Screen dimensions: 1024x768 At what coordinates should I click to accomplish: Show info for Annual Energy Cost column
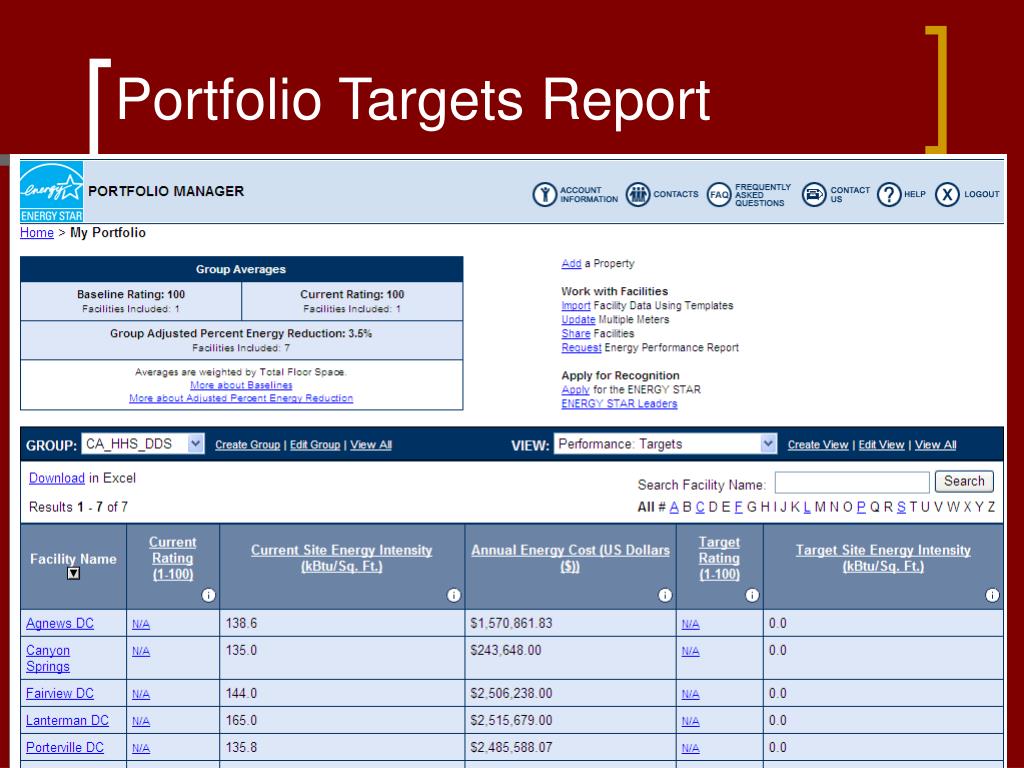tap(665, 595)
